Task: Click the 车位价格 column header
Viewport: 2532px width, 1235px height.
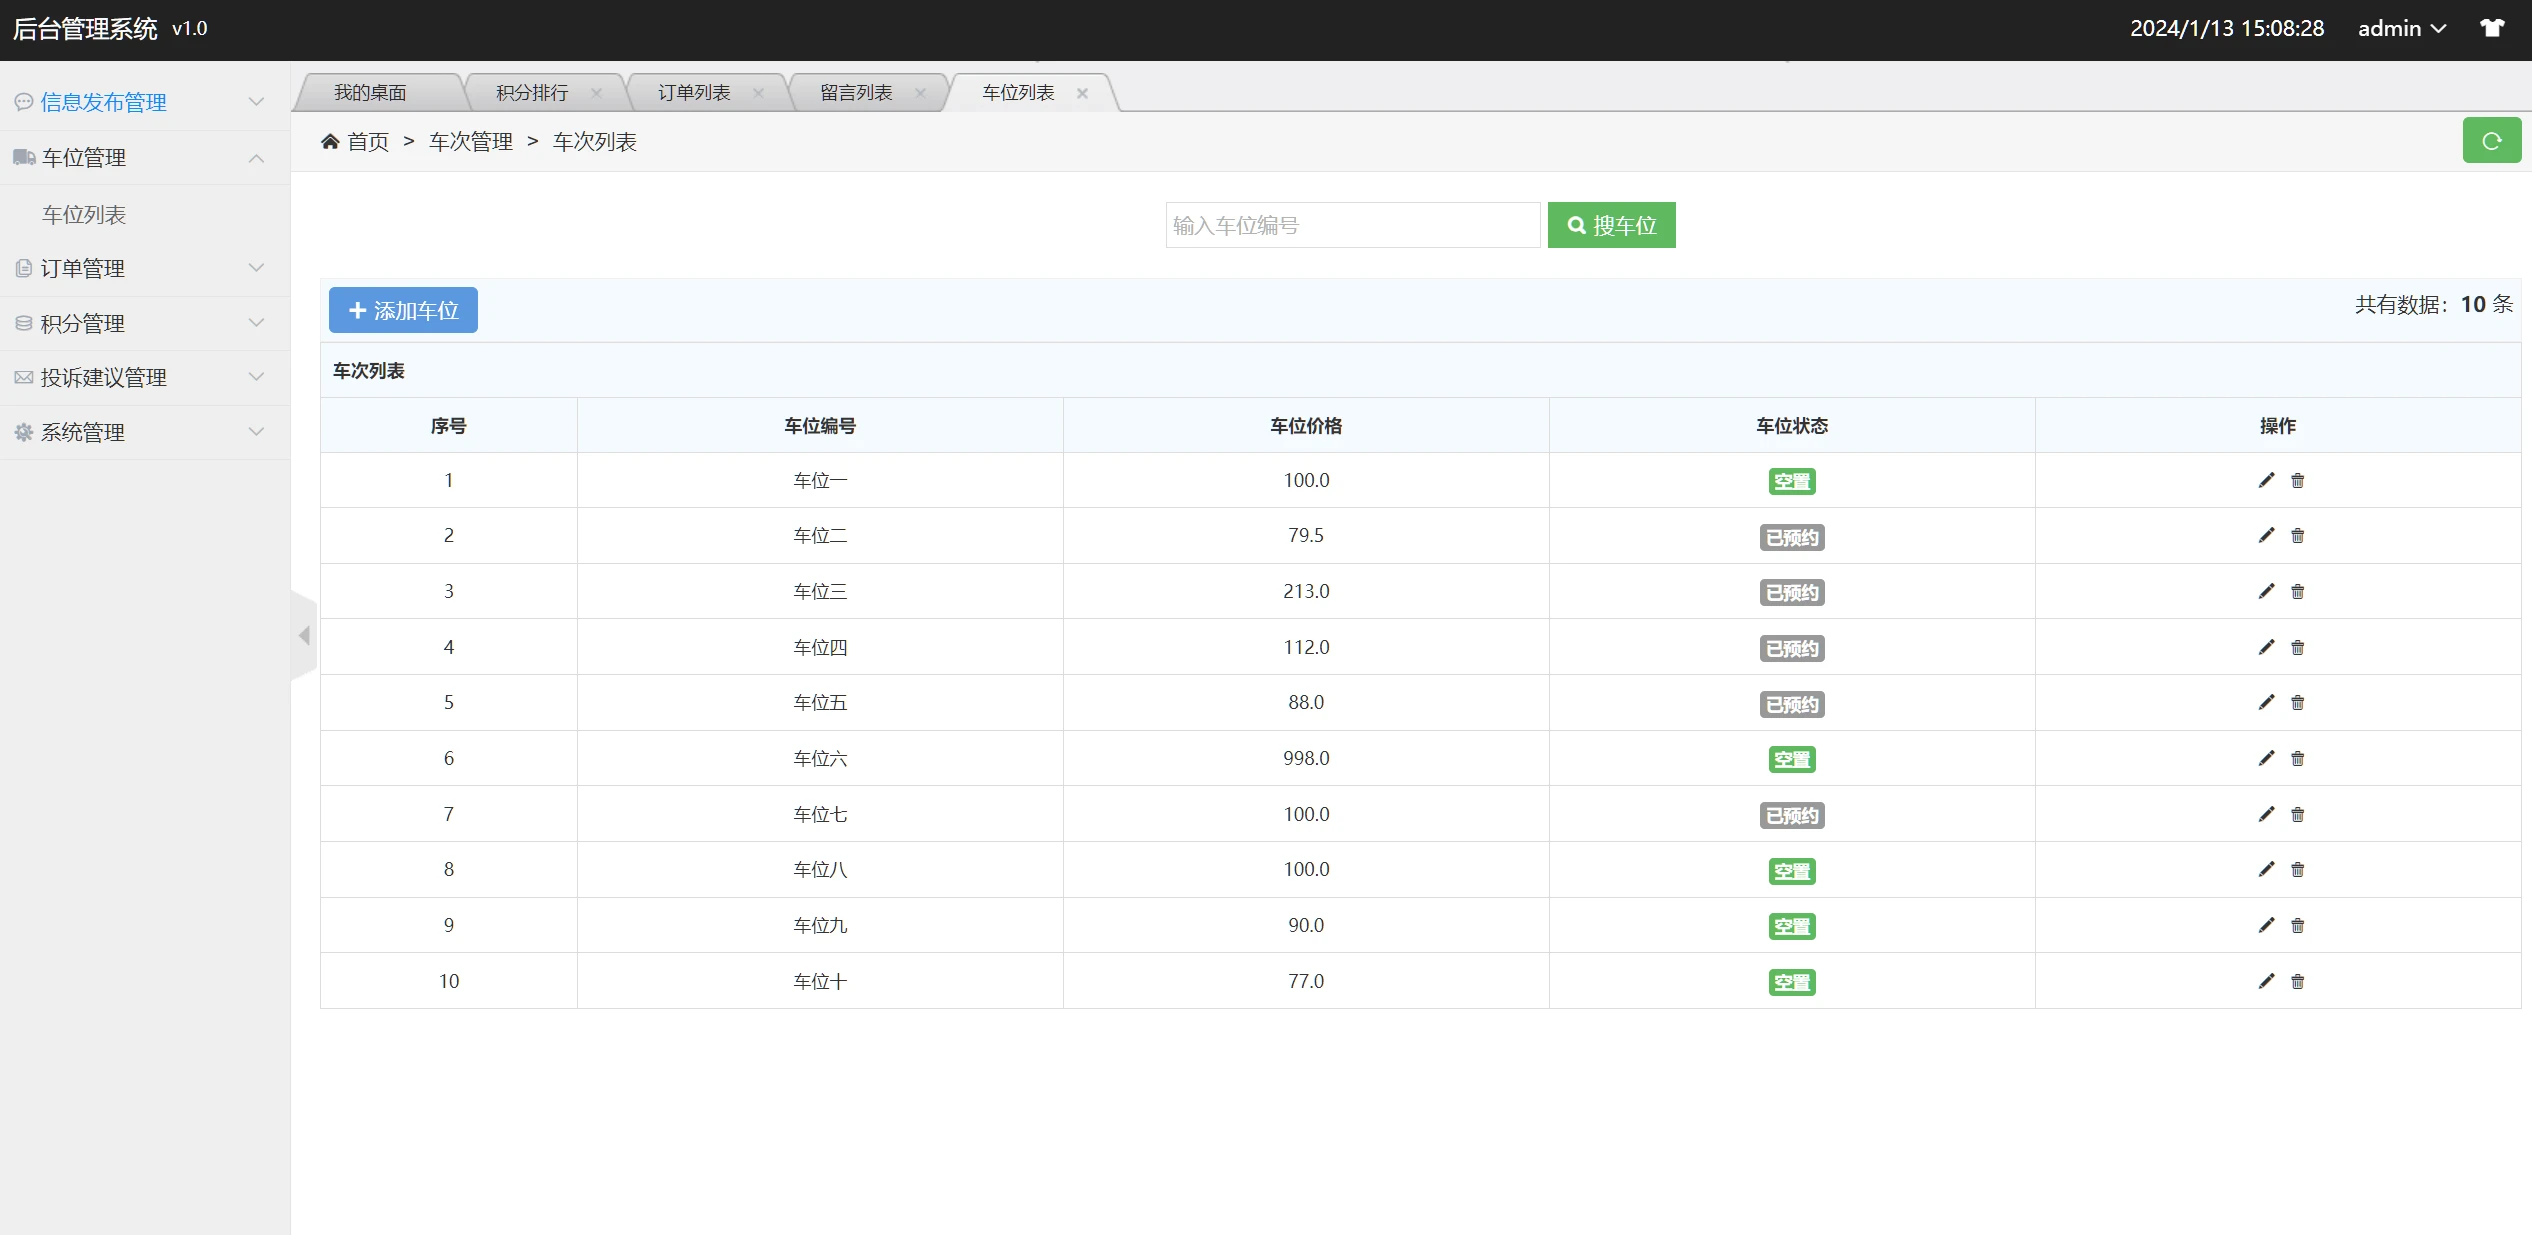Action: [x=1306, y=426]
